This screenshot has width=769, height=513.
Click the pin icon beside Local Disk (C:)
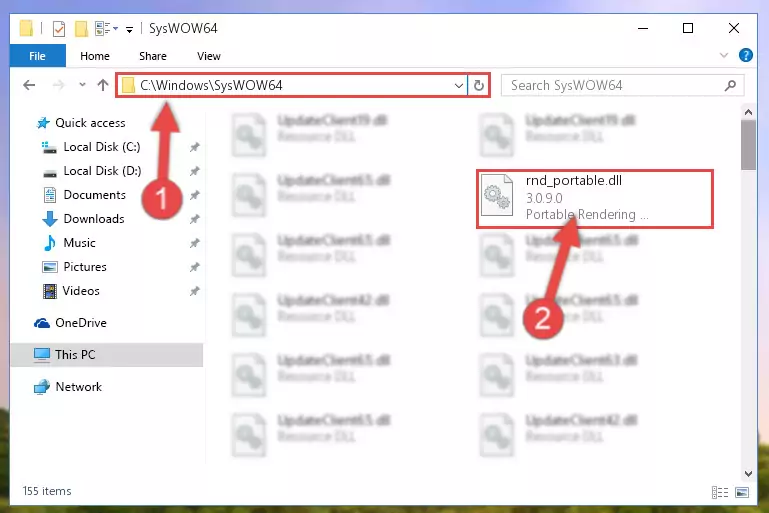click(x=195, y=147)
